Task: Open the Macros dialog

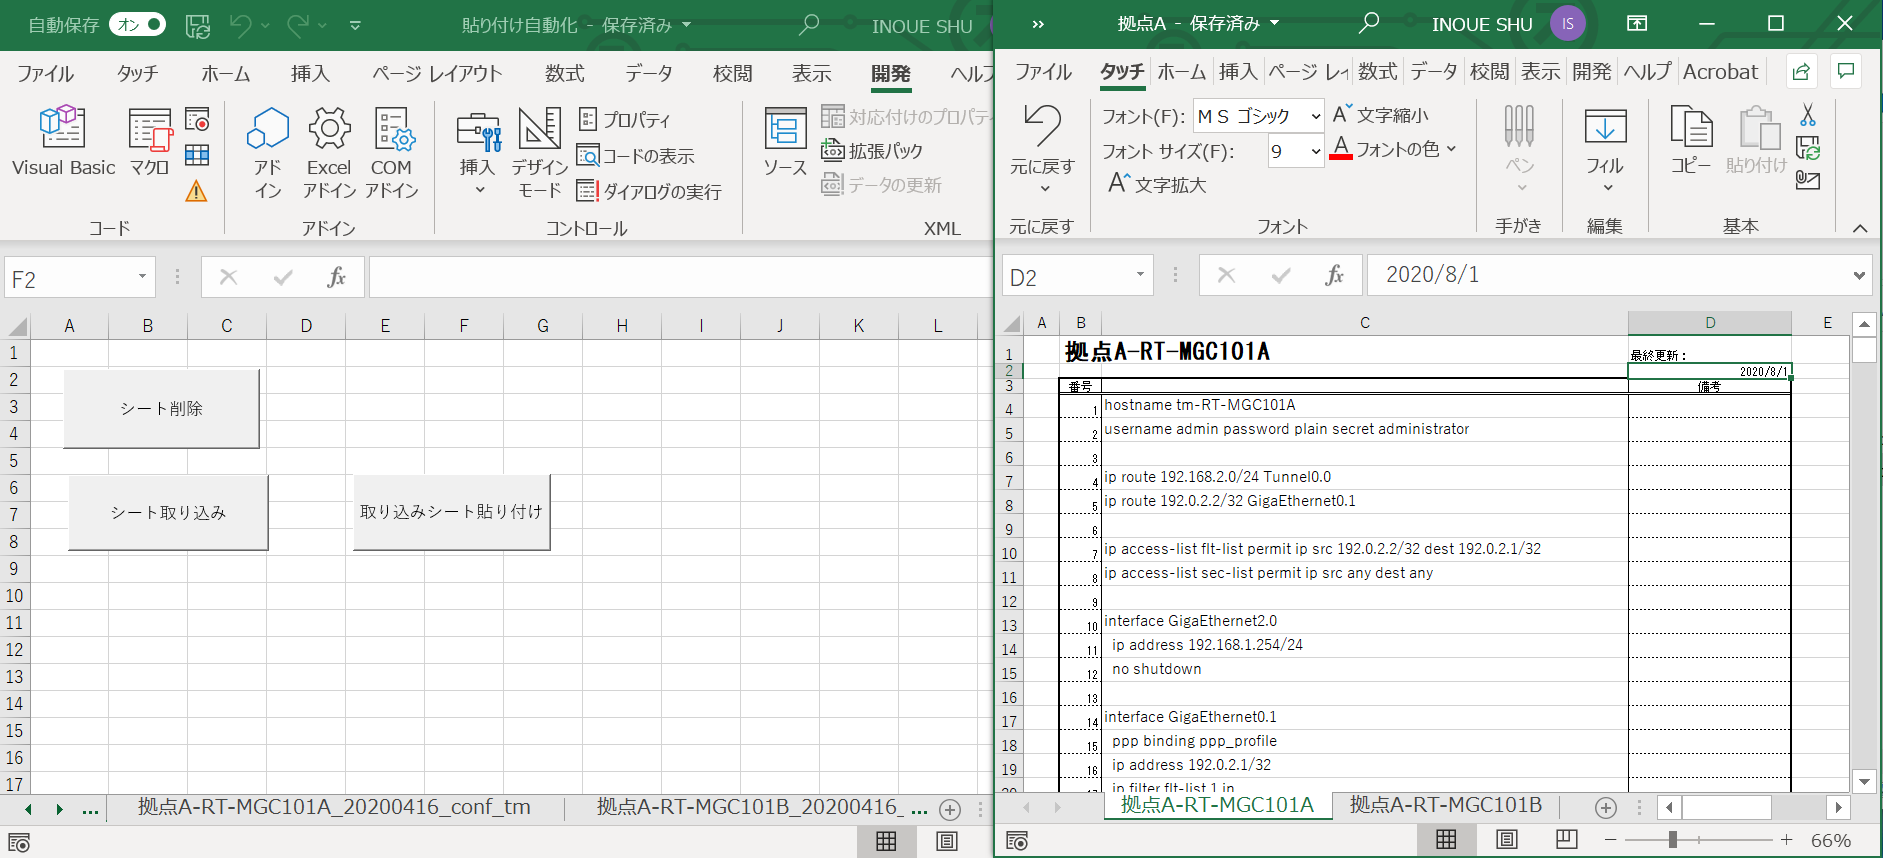Action: click(x=150, y=142)
